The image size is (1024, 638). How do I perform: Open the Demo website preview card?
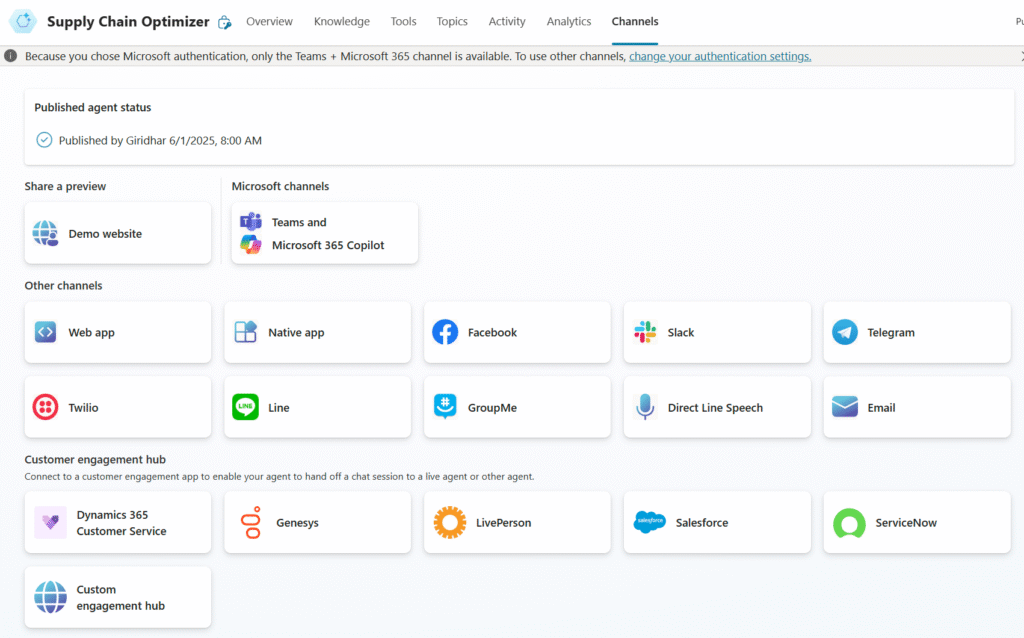[118, 233]
